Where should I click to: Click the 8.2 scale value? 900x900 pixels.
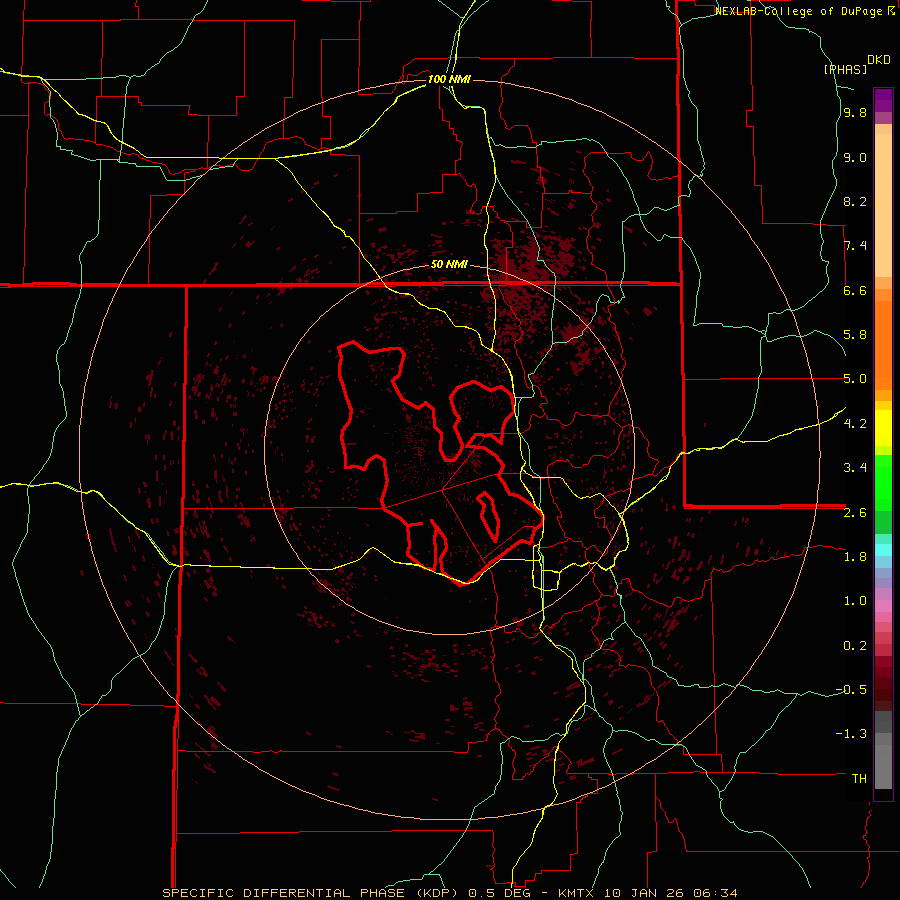pos(855,201)
